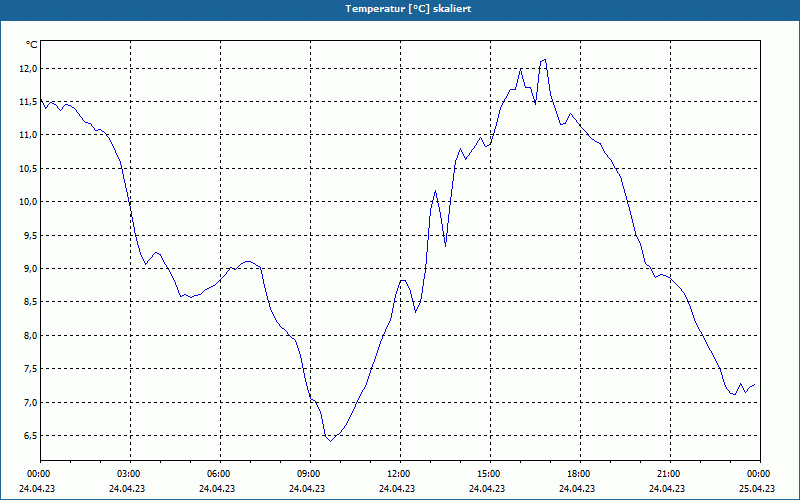The width and height of the screenshot is (800, 500).
Task: Select the 12,0 y-axis label
Action: click(28, 68)
